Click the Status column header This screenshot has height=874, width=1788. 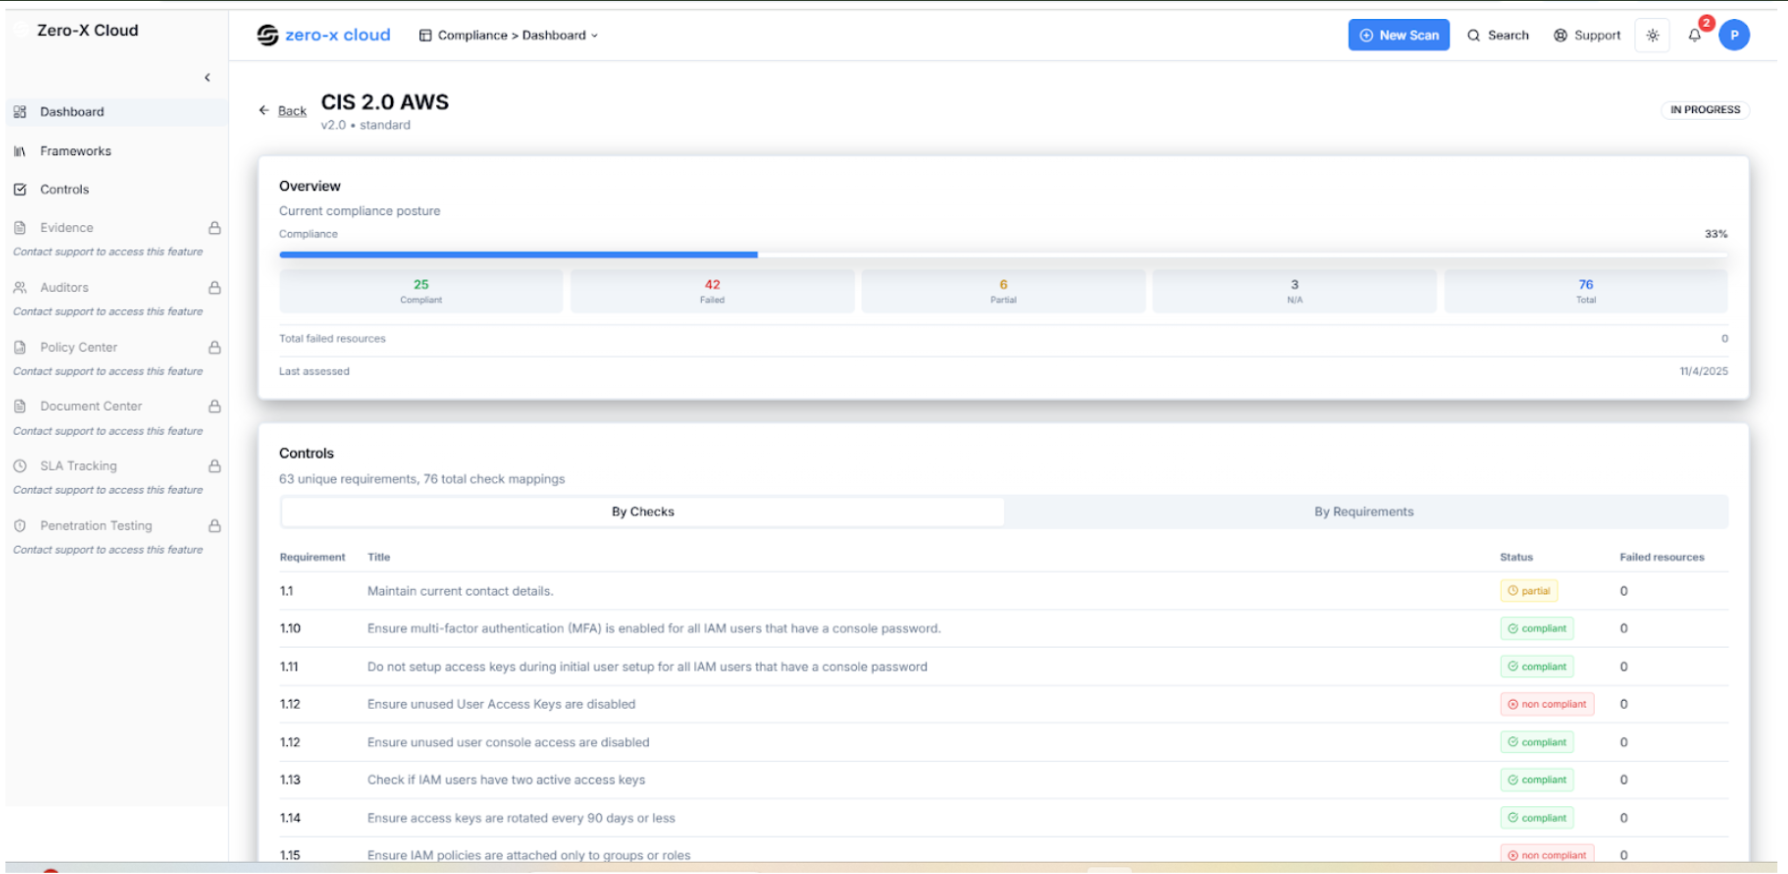[1516, 557]
